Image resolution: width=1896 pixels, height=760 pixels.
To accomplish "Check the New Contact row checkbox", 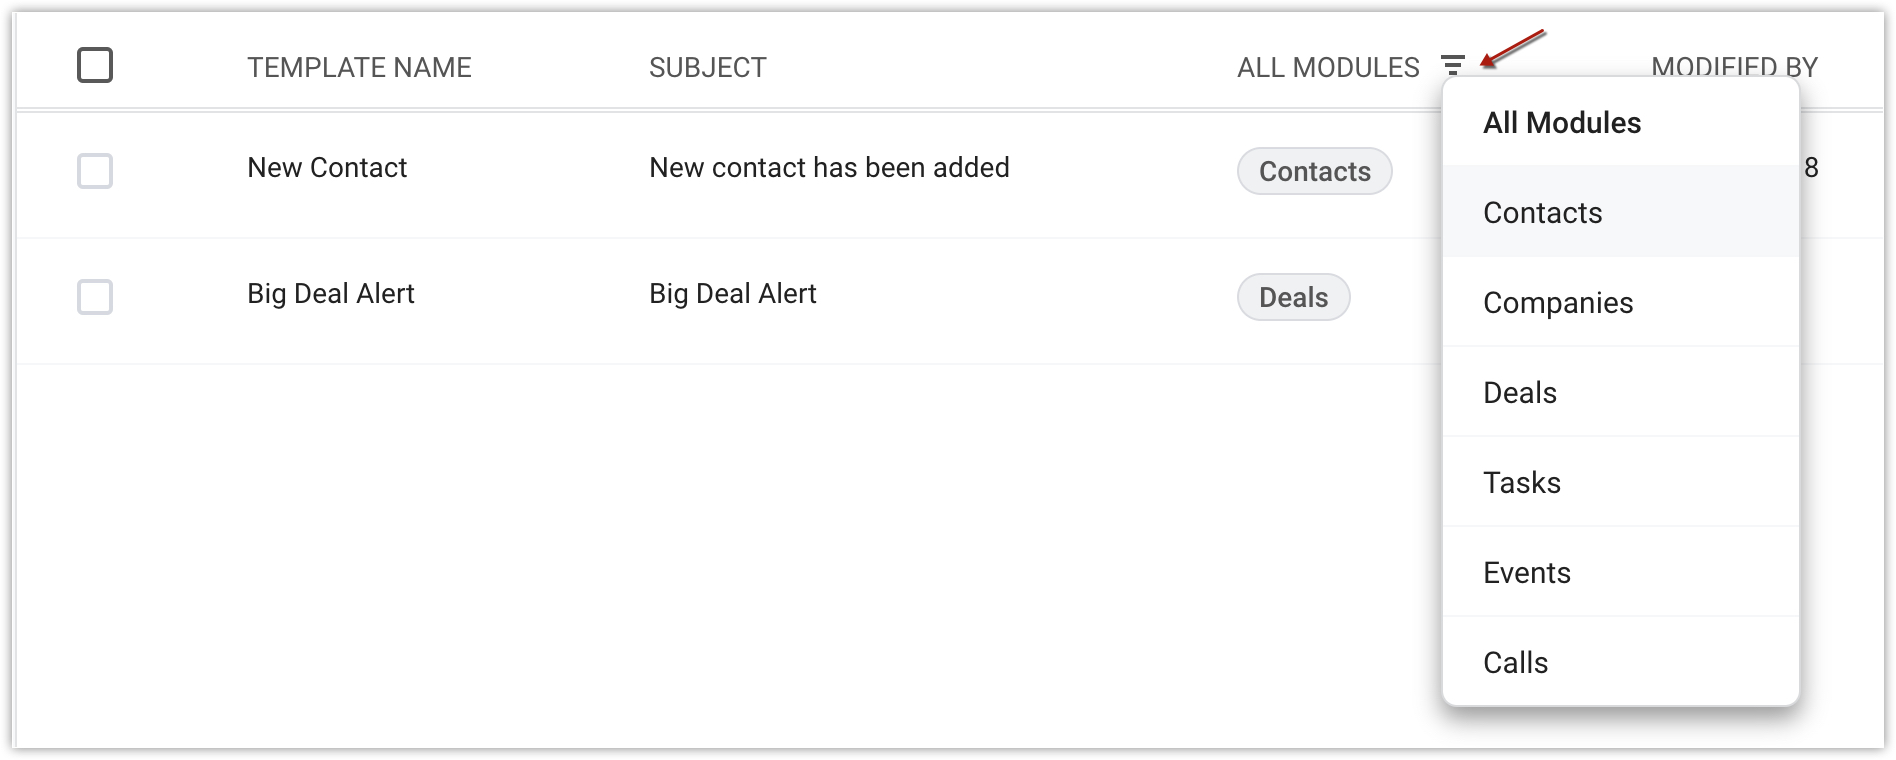I will point(95,171).
